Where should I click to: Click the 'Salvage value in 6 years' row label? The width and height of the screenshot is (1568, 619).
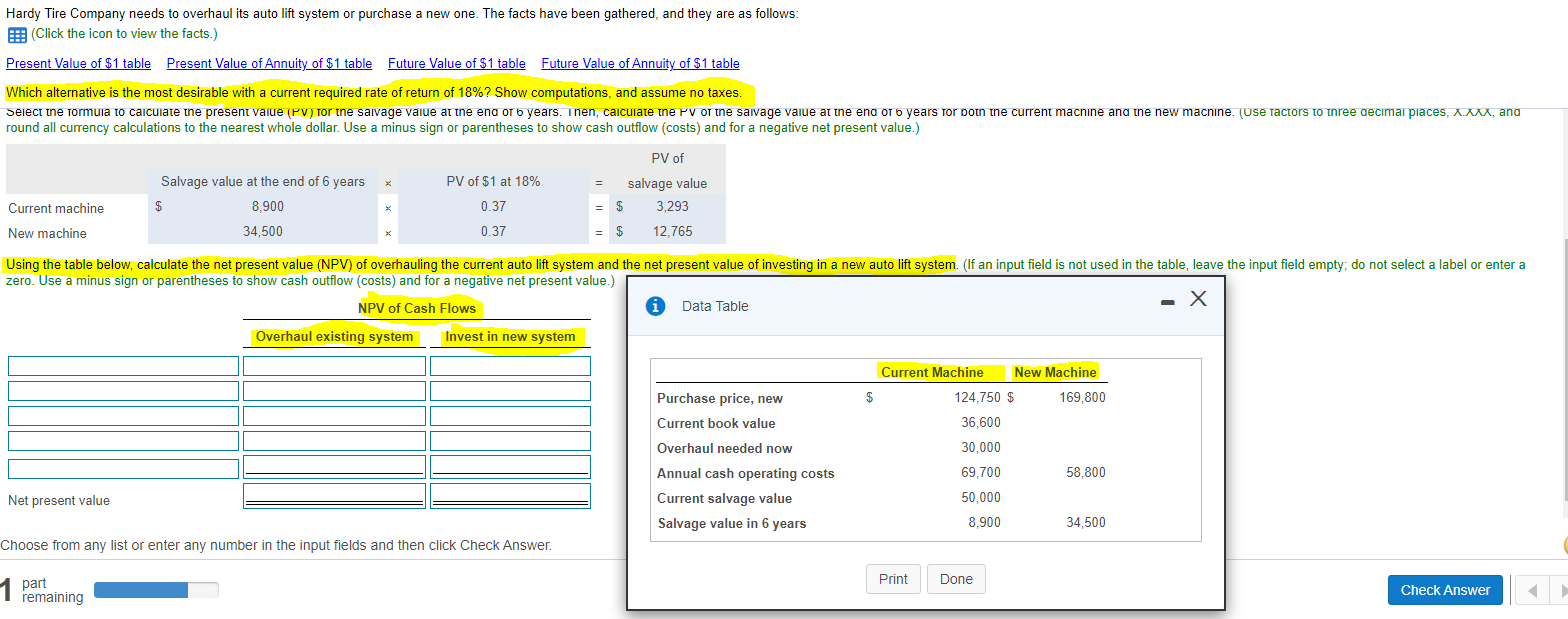[731, 524]
